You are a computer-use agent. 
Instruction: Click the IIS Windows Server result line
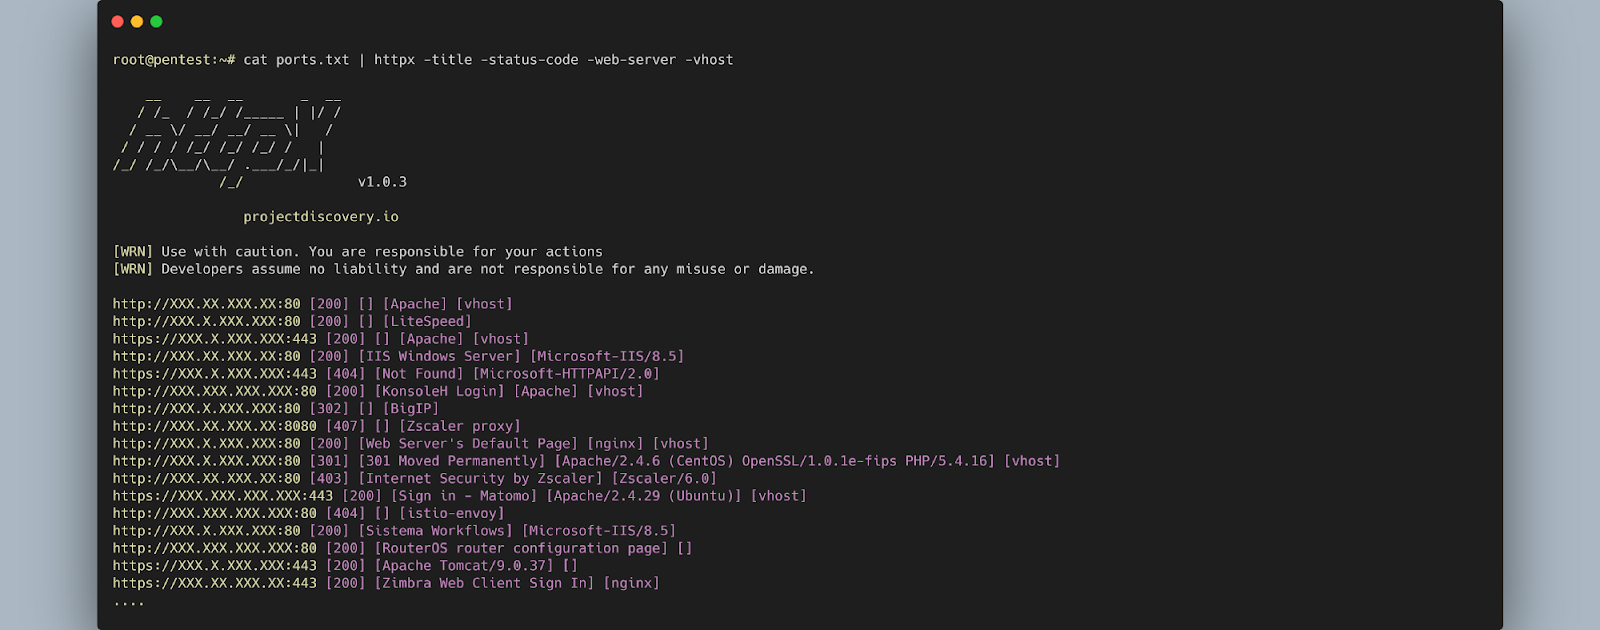point(398,356)
